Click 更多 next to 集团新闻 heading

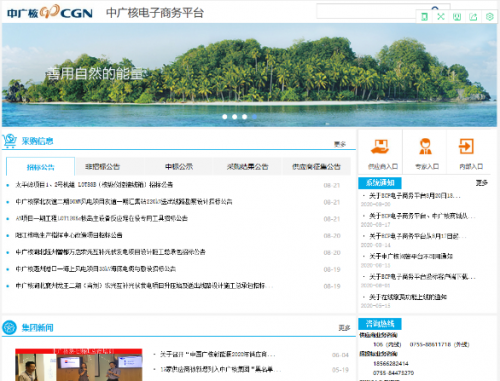[x=344, y=328]
